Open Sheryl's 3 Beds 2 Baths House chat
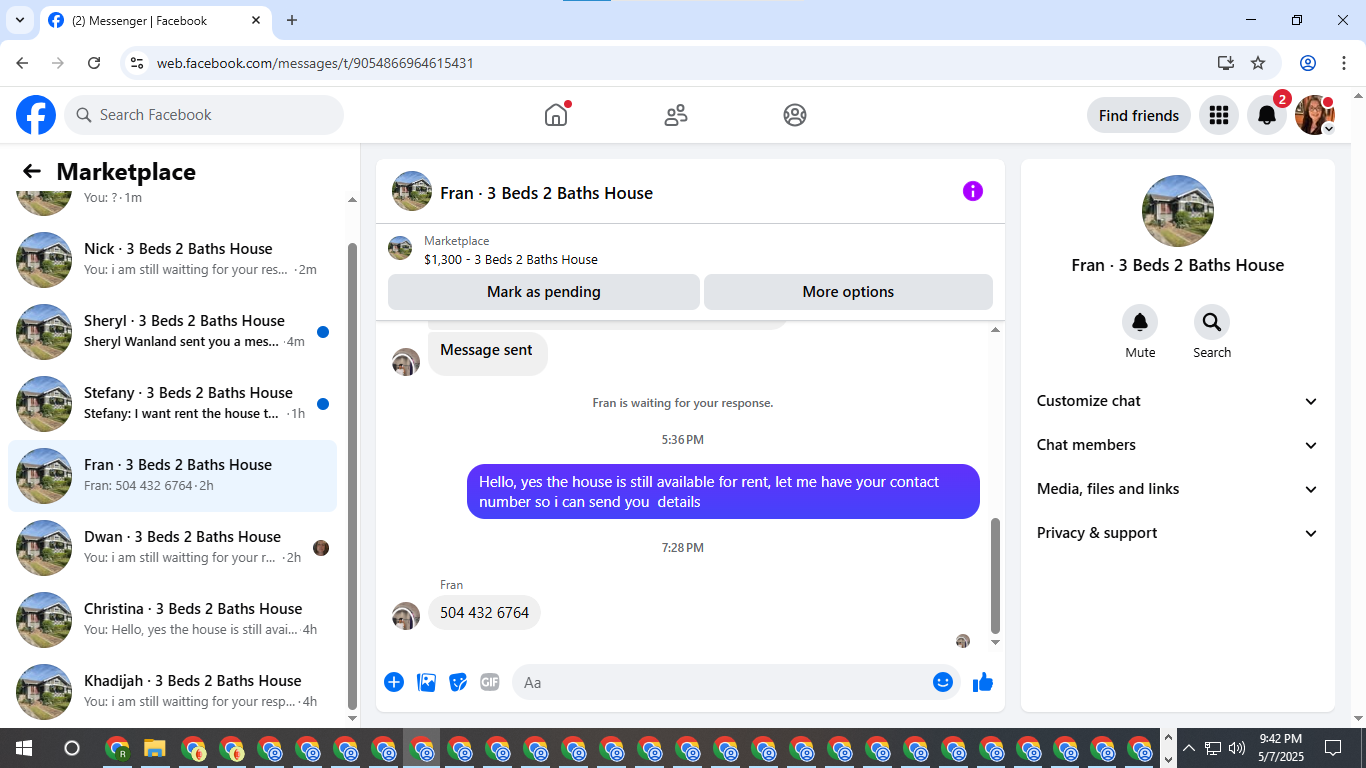Image resolution: width=1366 pixels, height=768 pixels. [x=172, y=332]
